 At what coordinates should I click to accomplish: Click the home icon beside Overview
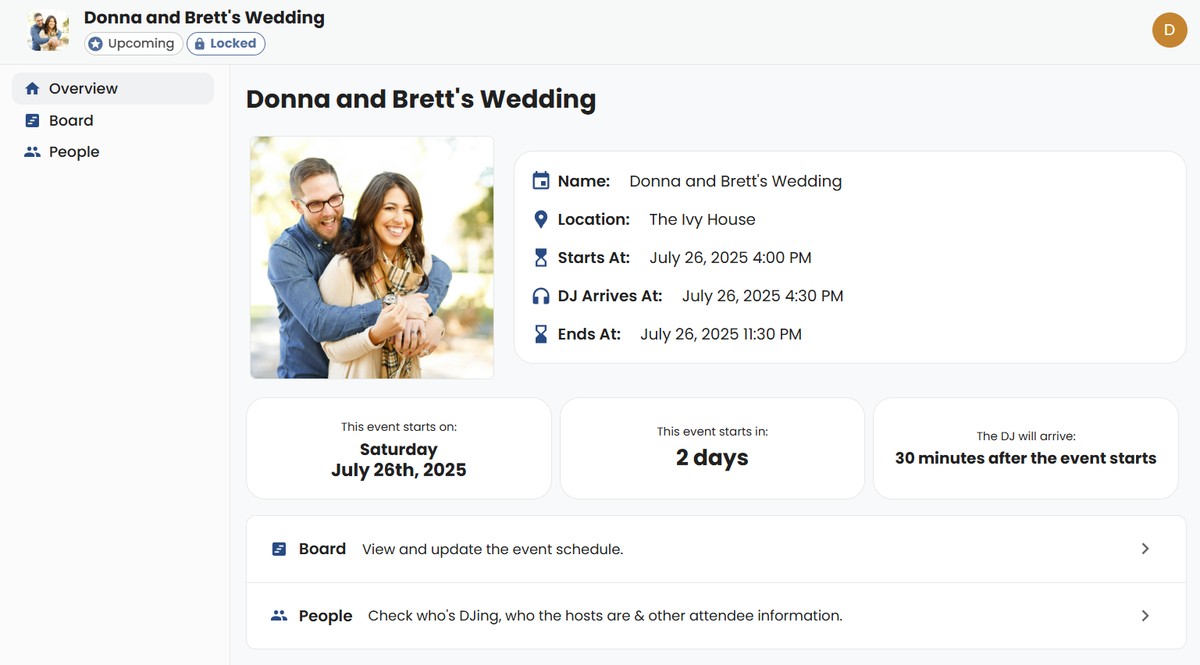pos(32,89)
